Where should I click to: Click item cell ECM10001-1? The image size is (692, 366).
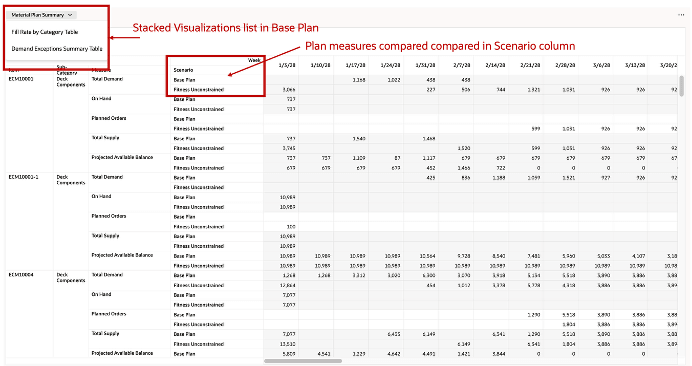click(x=24, y=177)
